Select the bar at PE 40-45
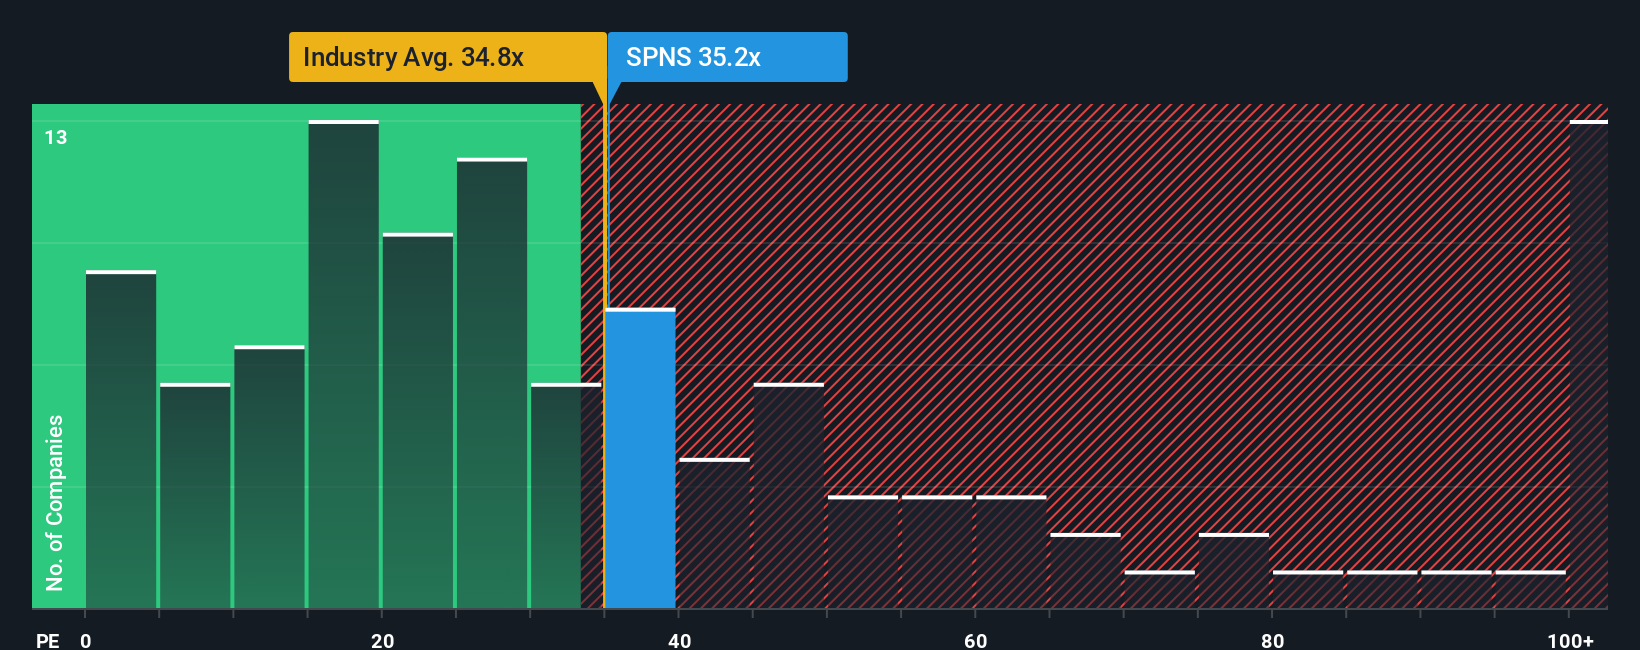The height and width of the screenshot is (650, 1640). coord(714,533)
